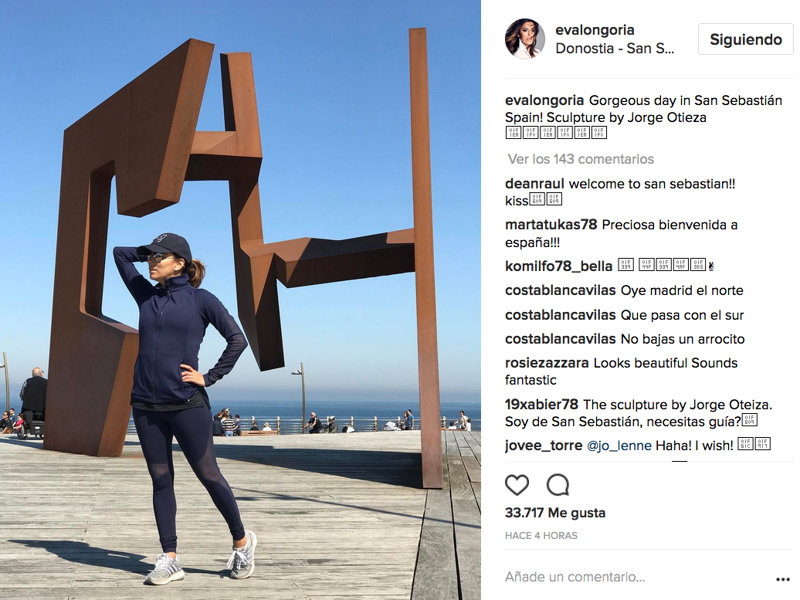The width and height of the screenshot is (800, 600).
Task: Visit martatukas78's profile
Action: coord(551,224)
